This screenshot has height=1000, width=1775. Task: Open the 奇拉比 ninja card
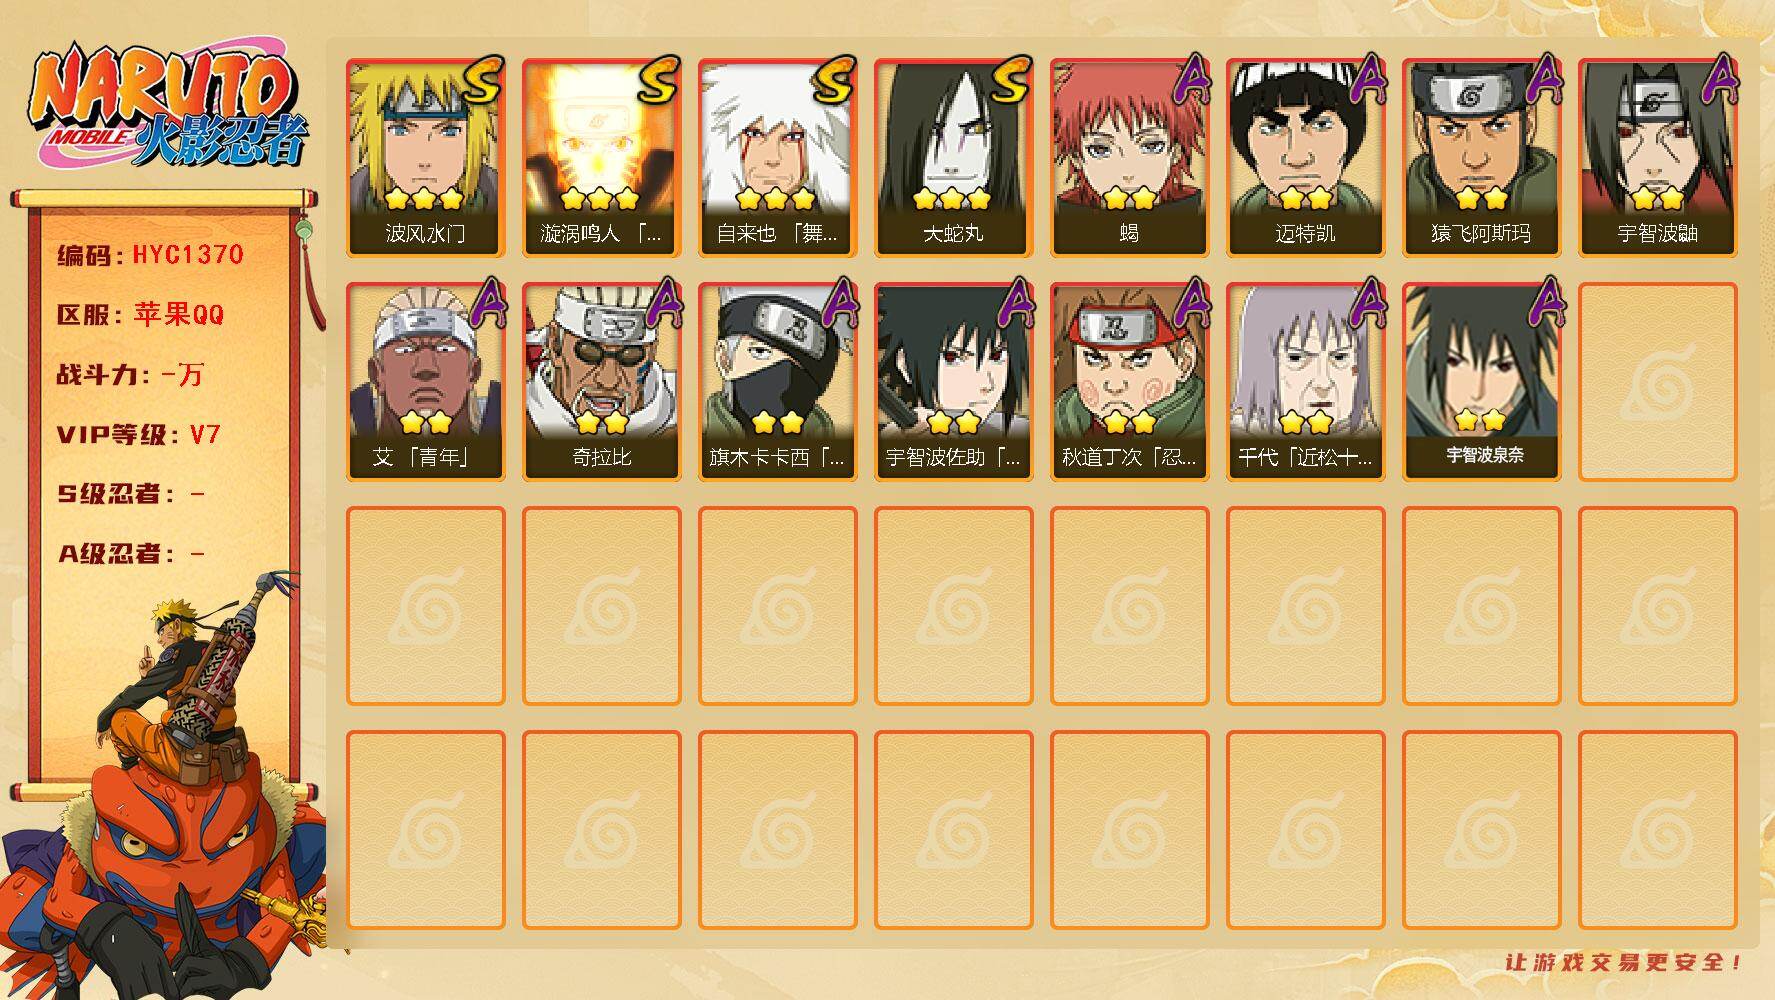(601, 382)
